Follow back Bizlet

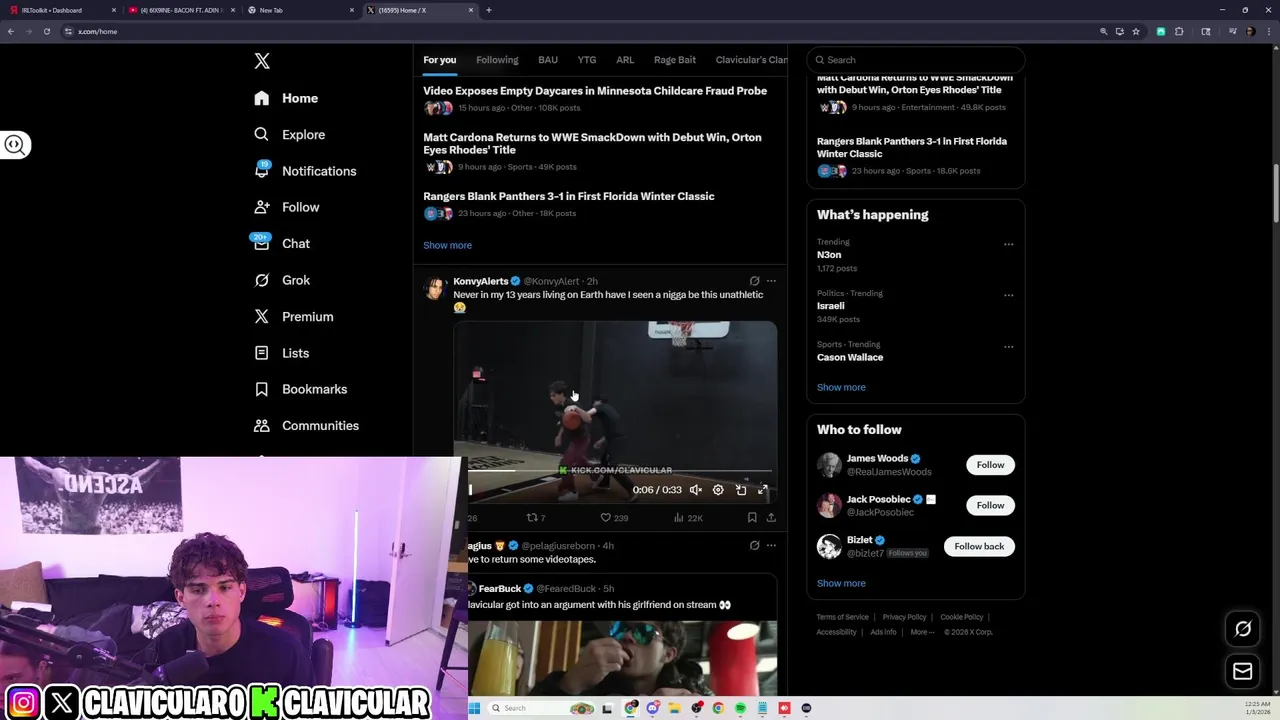[979, 546]
